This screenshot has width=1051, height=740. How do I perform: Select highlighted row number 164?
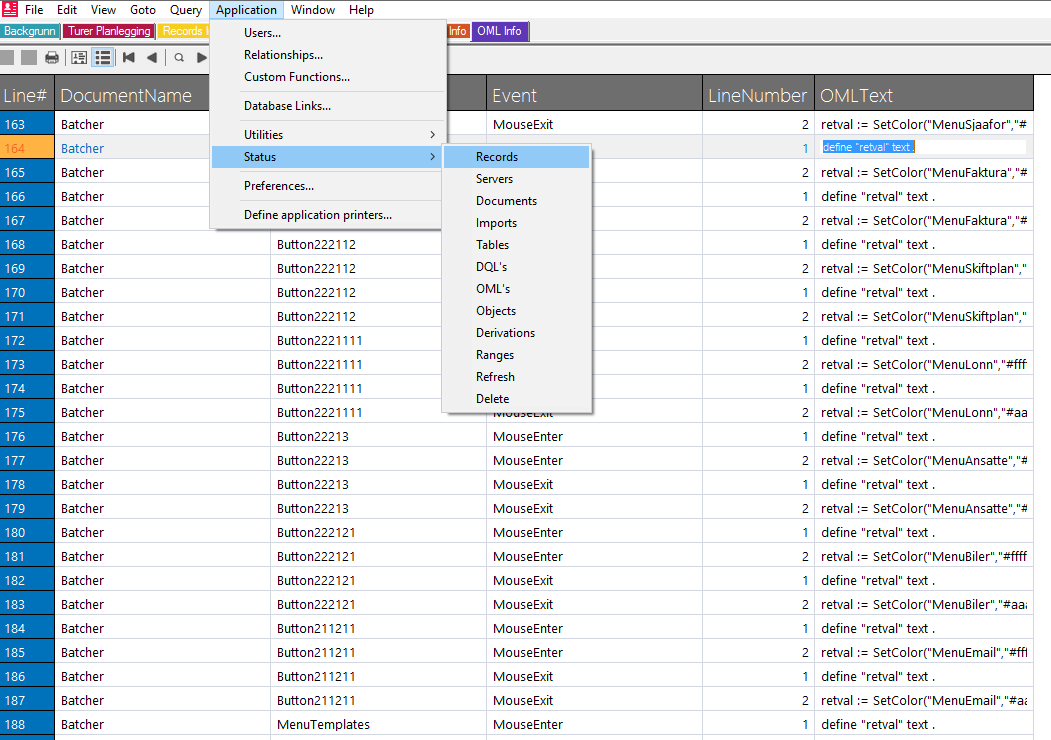click(27, 148)
